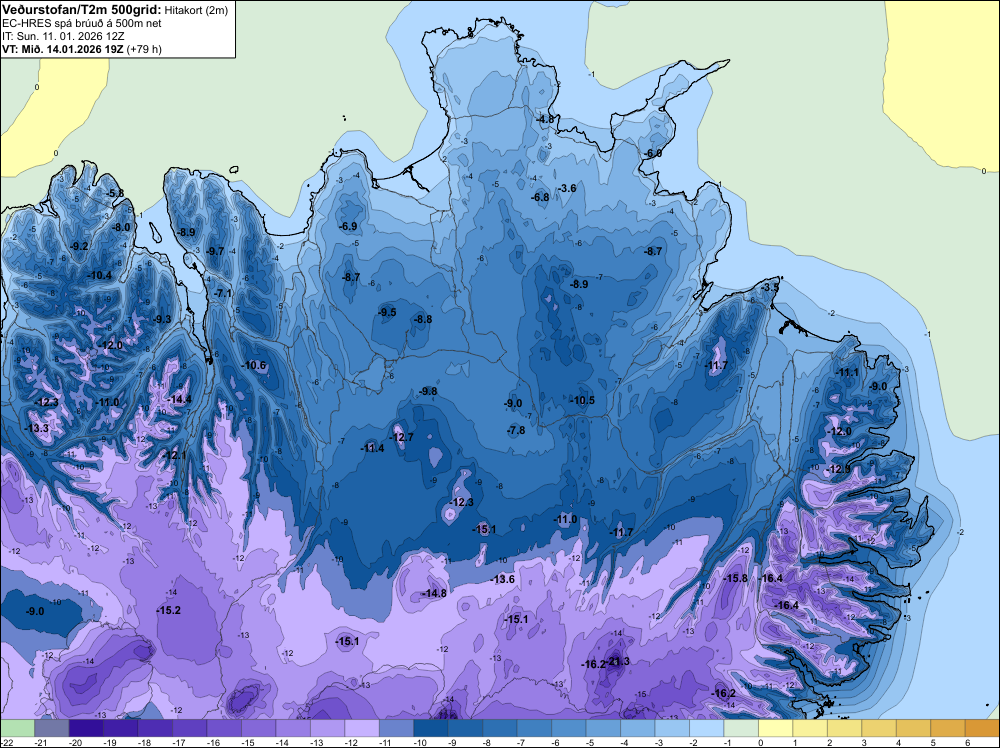Screen dimensions: 1000x748
Task: Click the yellow legend swatch labeled 1
Action: [810, 727]
